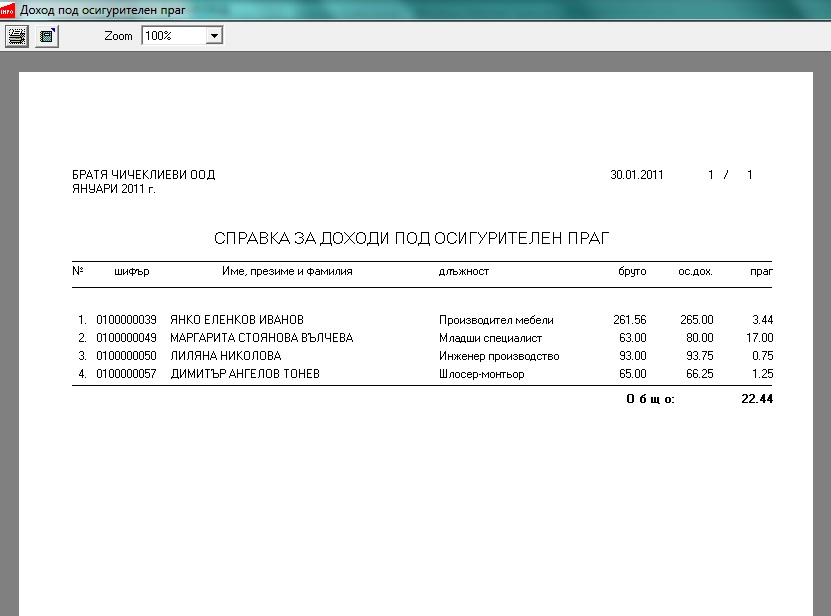Viewport: 831px width, 616px height.
Task: Select the code 0100000049
Action: click(x=126, y=338)
